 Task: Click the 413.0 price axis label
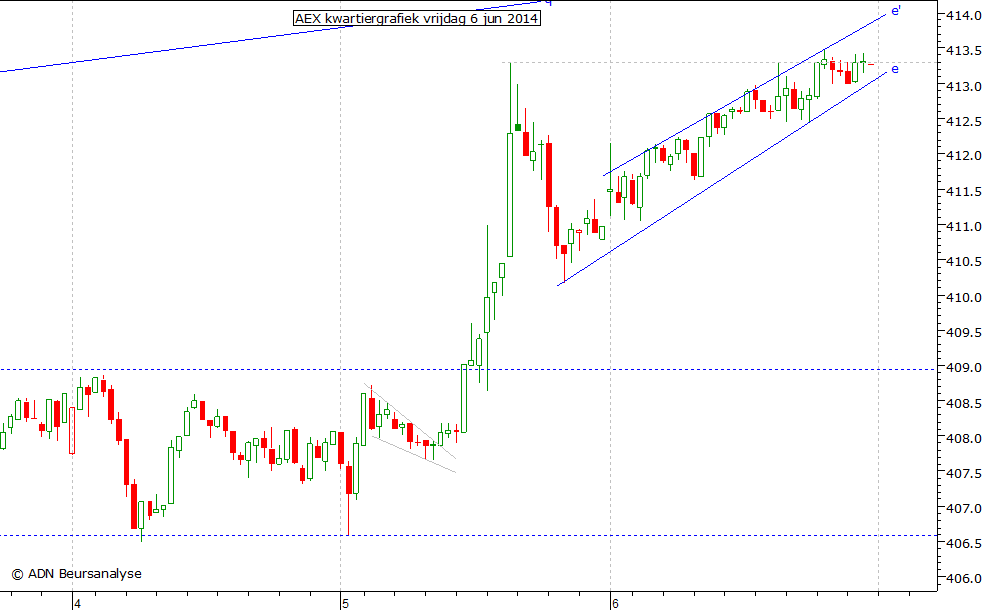click(x=964, y=86)
